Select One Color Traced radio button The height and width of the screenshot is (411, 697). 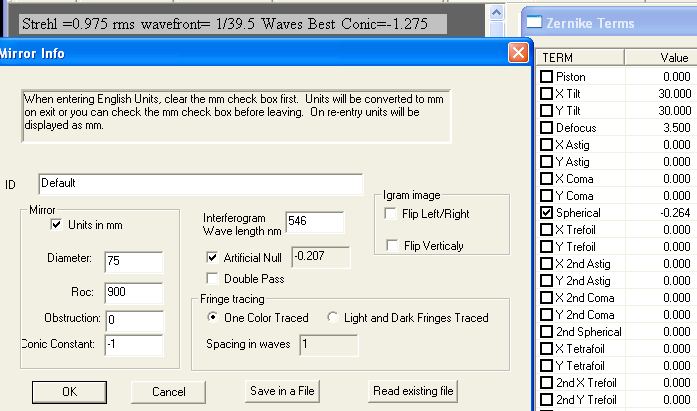pyautogui.click(x=212, y=317)
